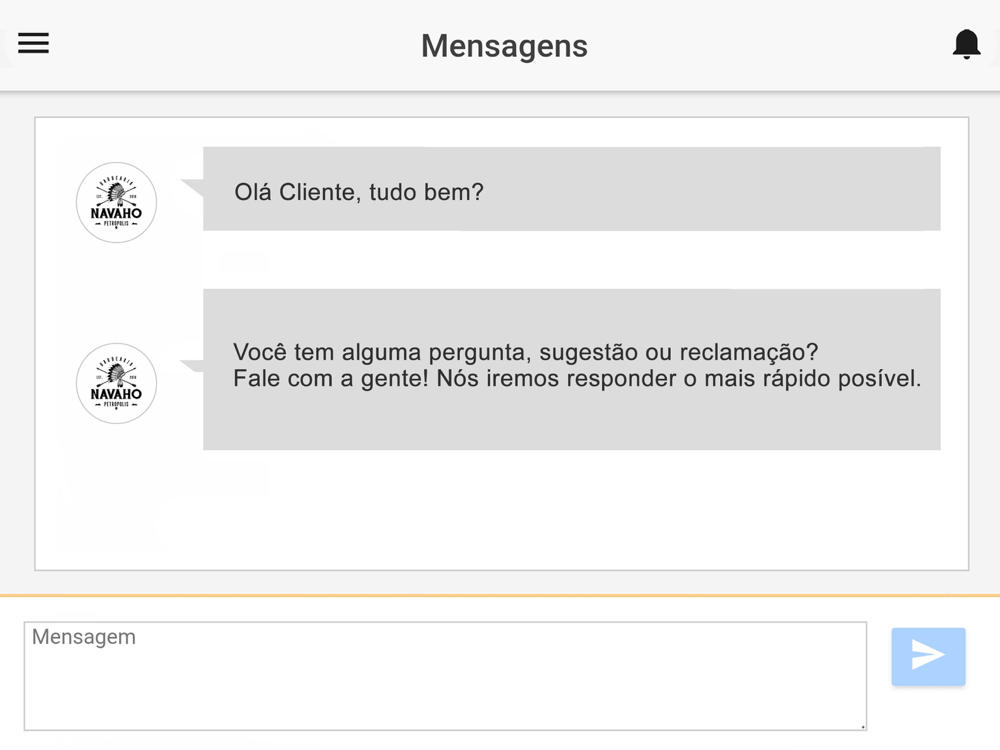The width and height of the screenshot is (1000, 750).
Task: Send the message with the arrow button
Action: 928,656
